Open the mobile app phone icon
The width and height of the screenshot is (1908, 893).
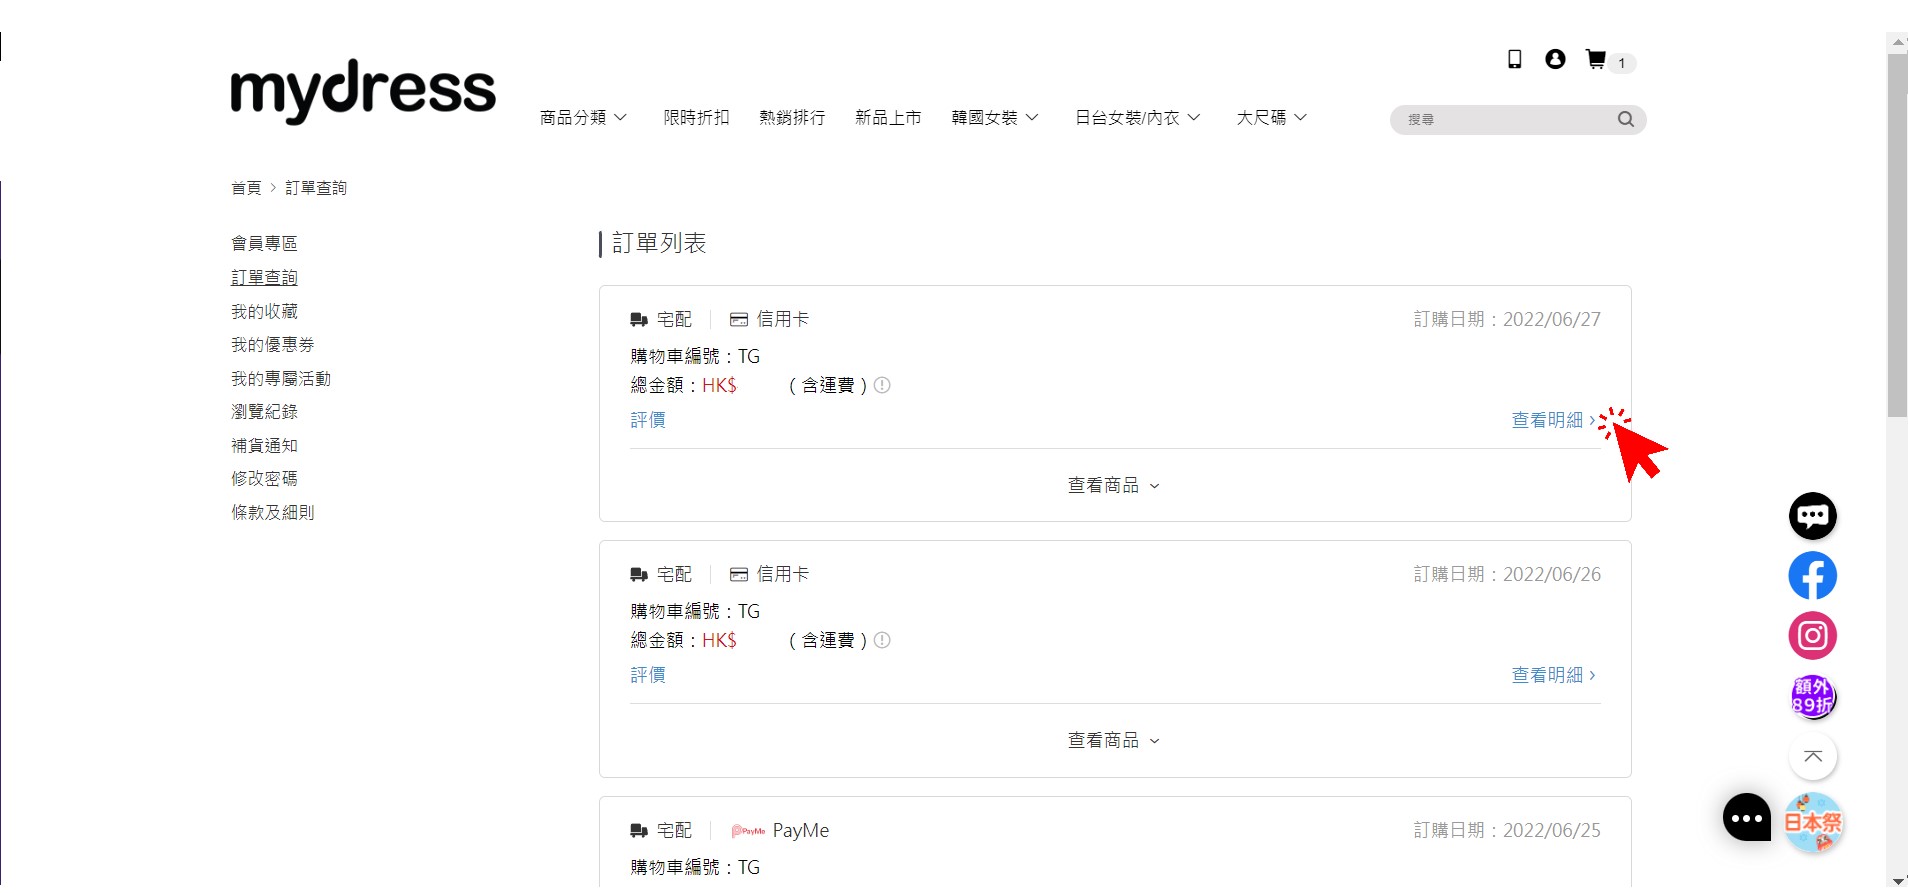click(x=1515, y=60)
